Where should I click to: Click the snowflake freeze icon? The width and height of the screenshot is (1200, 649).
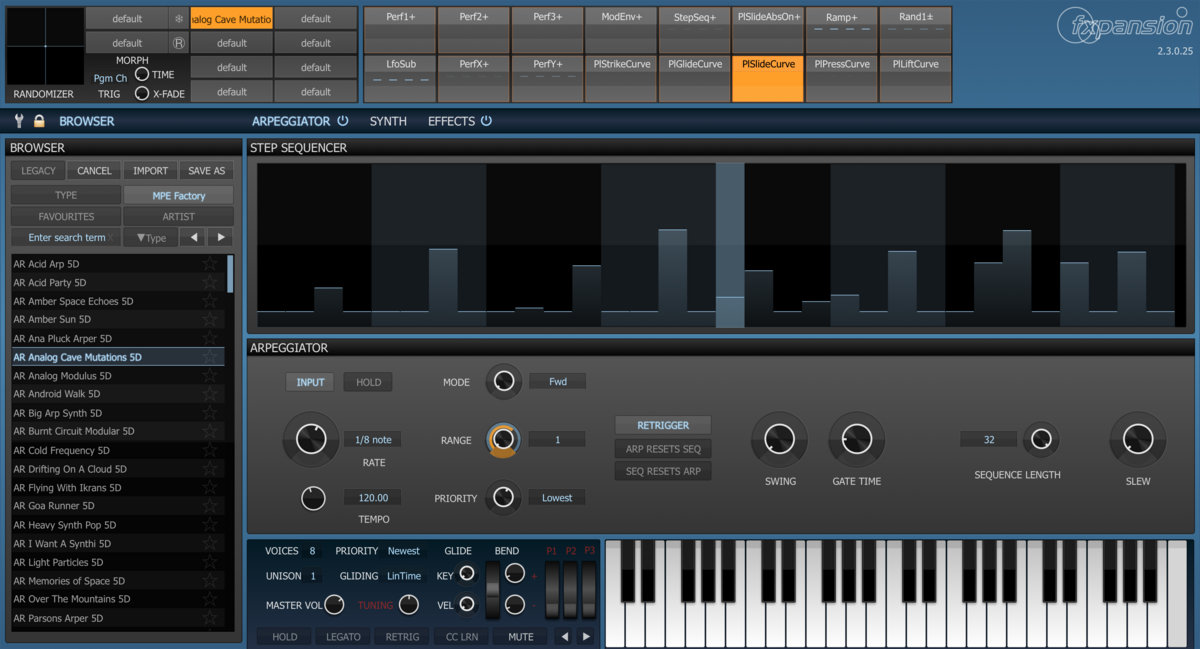(179, 18)
